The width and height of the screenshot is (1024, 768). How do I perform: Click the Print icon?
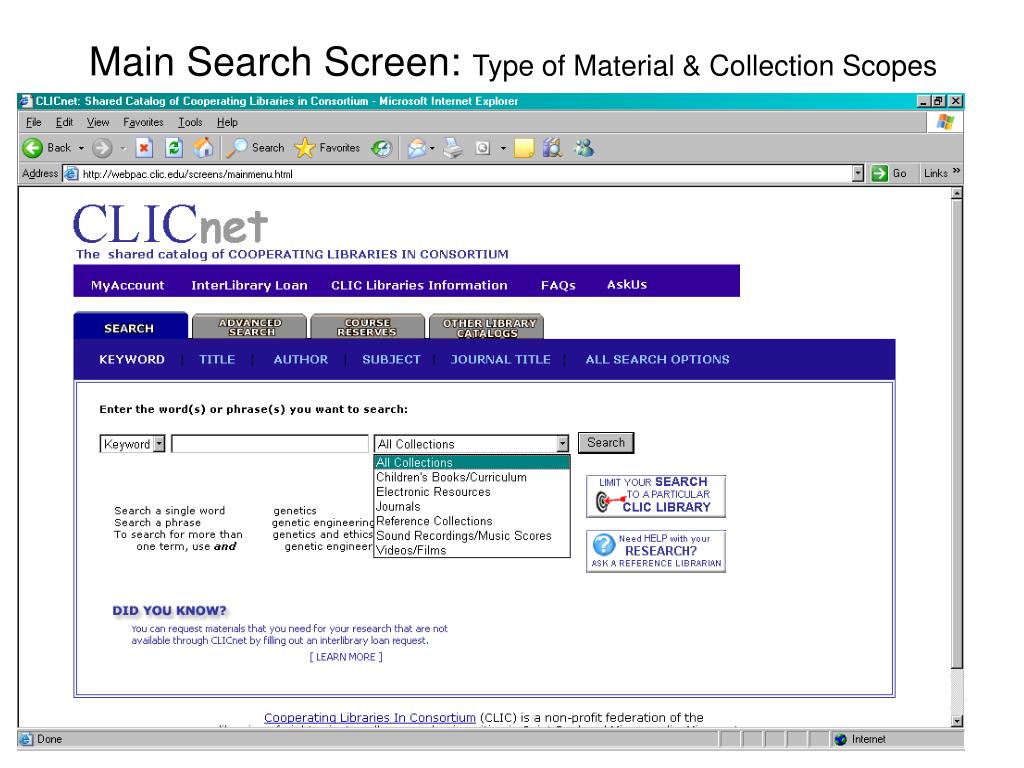(453, 148)
